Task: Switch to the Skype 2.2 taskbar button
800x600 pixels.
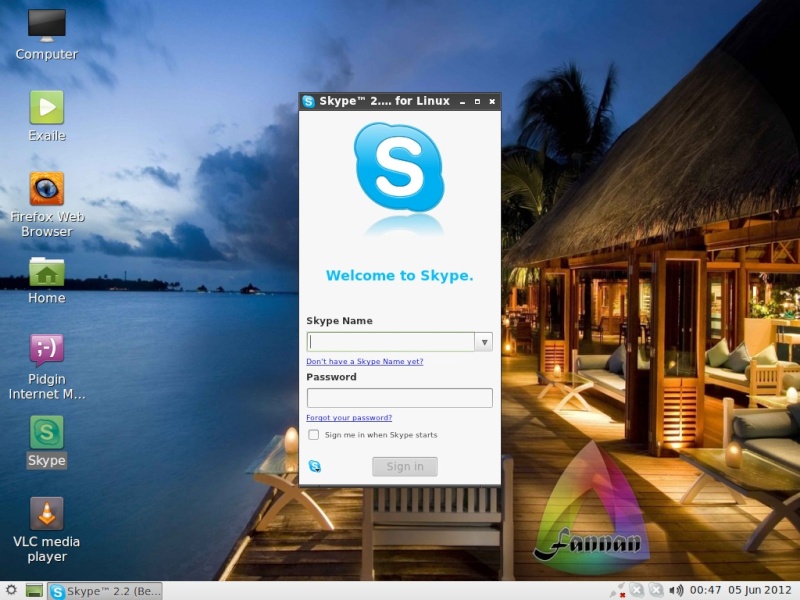Action: pyautogui.click(x=105, y=591)
